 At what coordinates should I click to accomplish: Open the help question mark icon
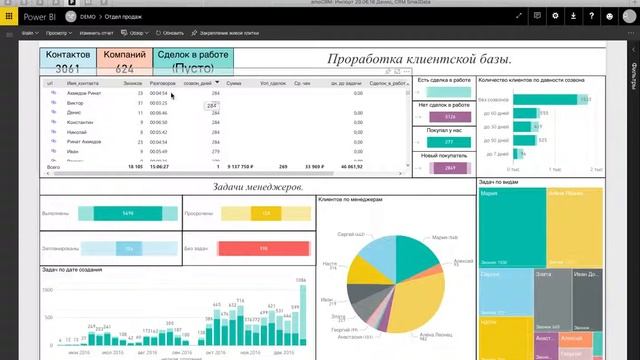[x=591, y=16]
